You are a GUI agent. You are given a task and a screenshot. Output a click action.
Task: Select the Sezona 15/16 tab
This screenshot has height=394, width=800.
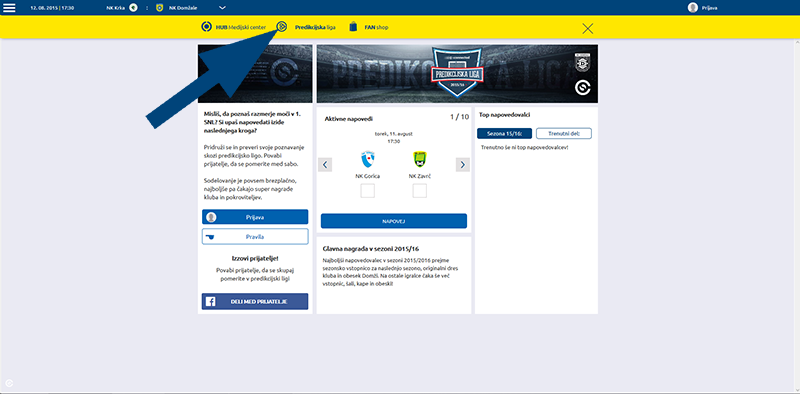coord(505,134)
